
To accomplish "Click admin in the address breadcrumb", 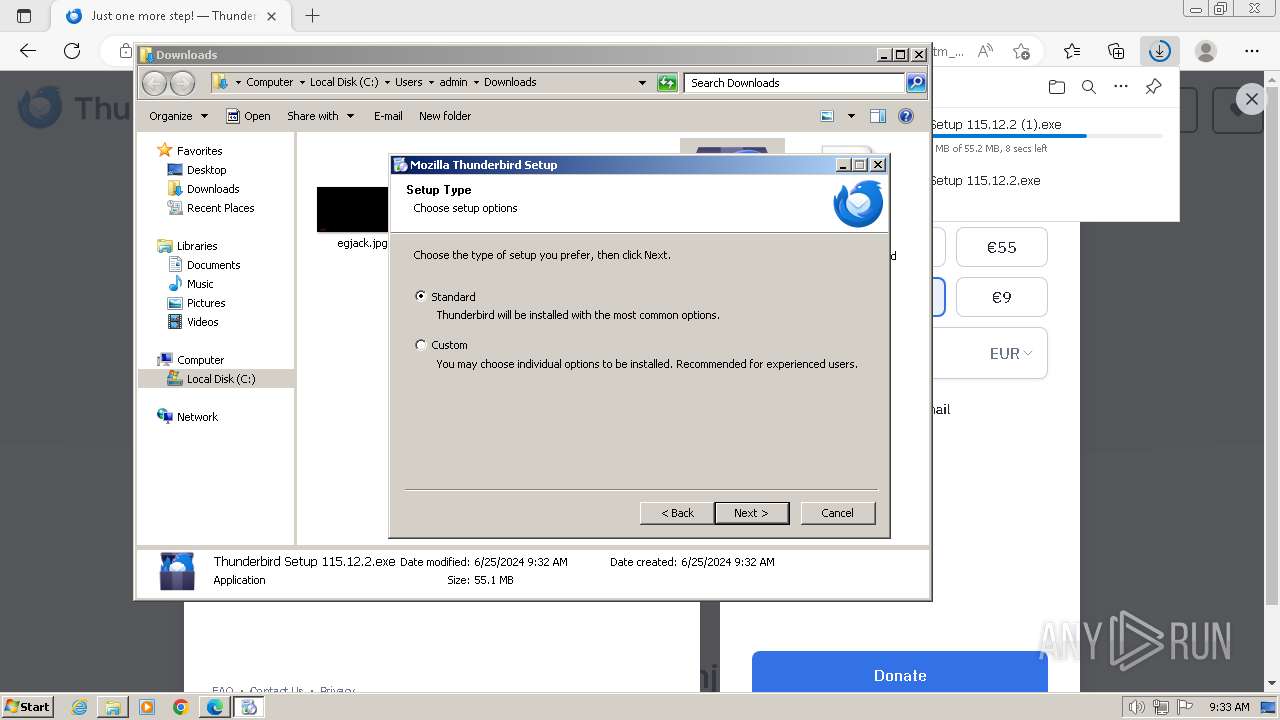I will (x=453, y=82).
